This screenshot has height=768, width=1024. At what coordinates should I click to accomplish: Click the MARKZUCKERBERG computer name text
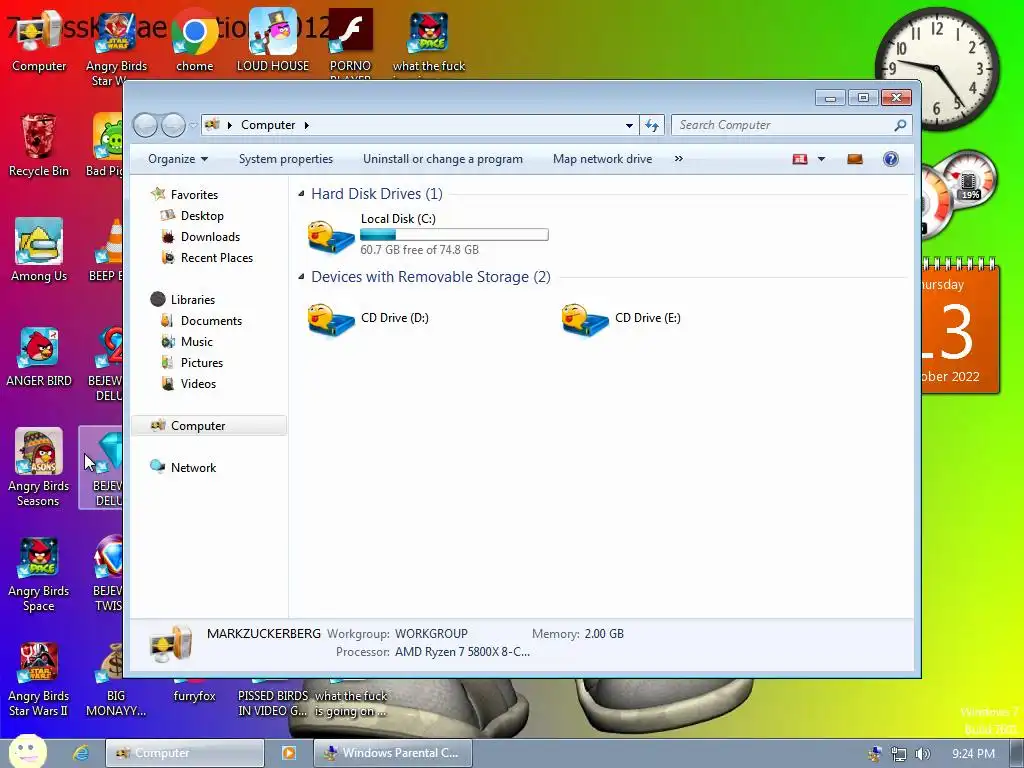(x=264, y=633)
